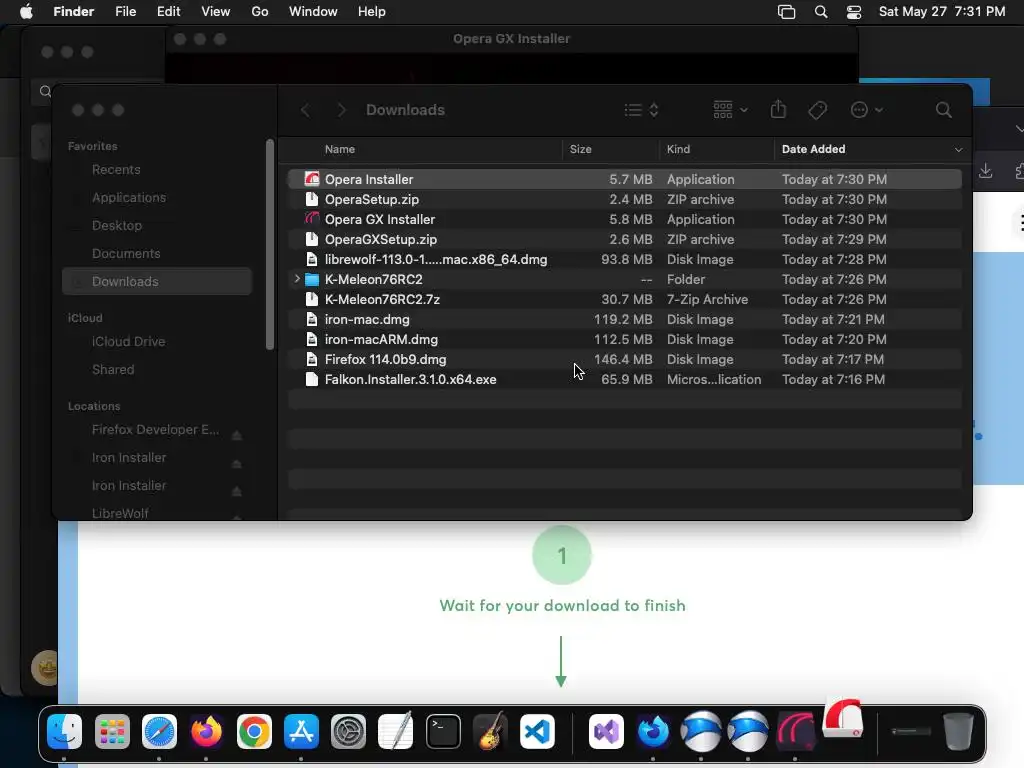
Task: Open Visual Studio Code in the Dock
Action: pos(537,731)
